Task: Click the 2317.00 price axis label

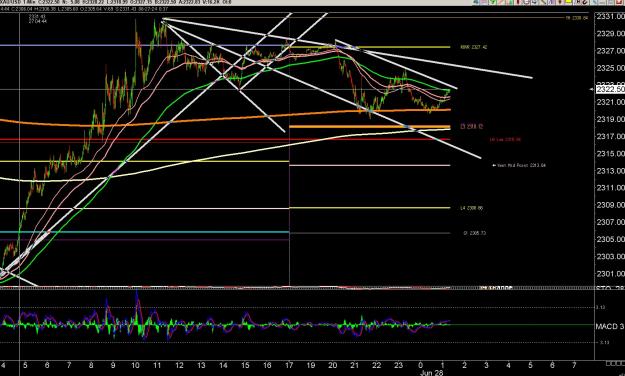Action: coord(610,136)
